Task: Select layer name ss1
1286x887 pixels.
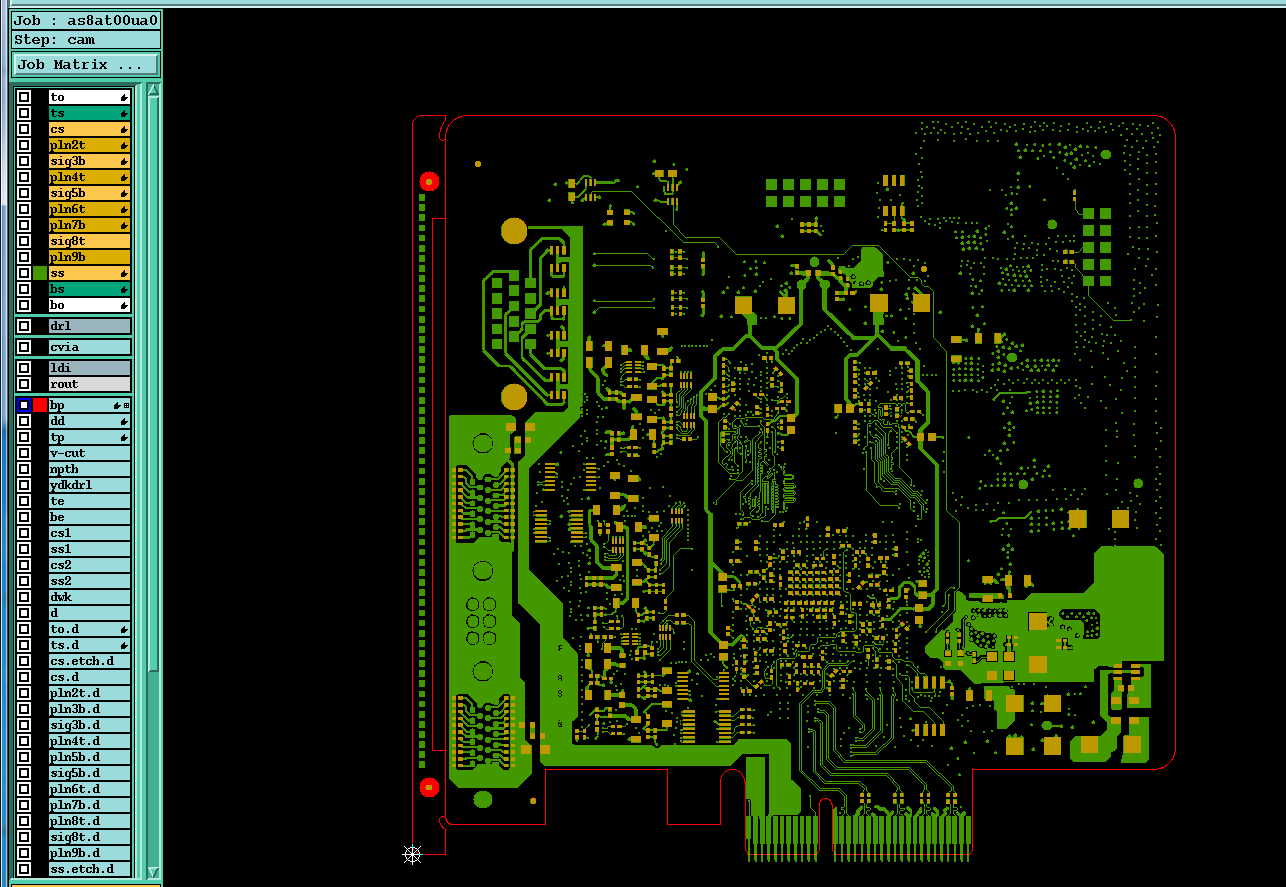Action: pos(90,549)
